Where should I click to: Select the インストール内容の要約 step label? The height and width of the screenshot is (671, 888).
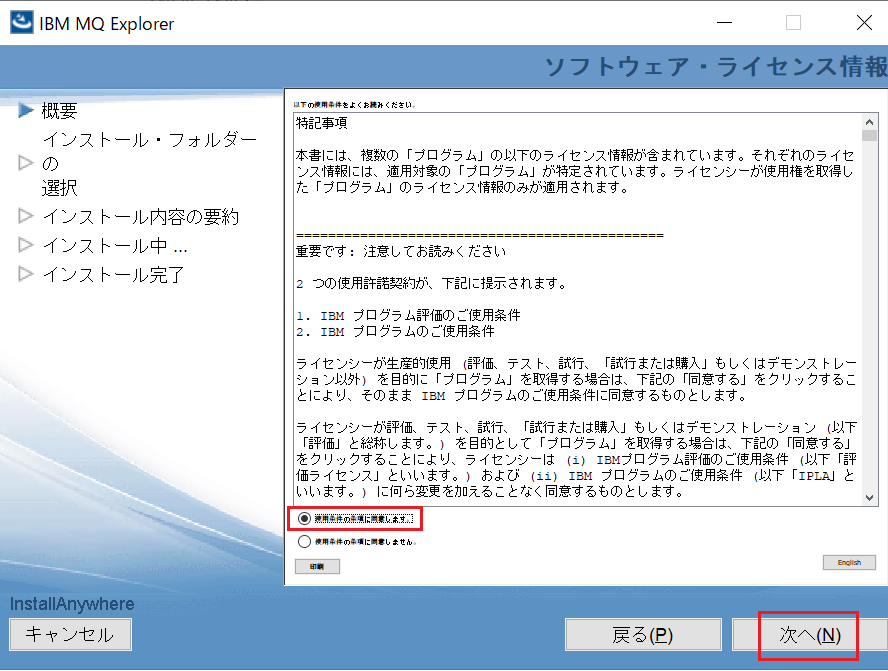[140, 216]
